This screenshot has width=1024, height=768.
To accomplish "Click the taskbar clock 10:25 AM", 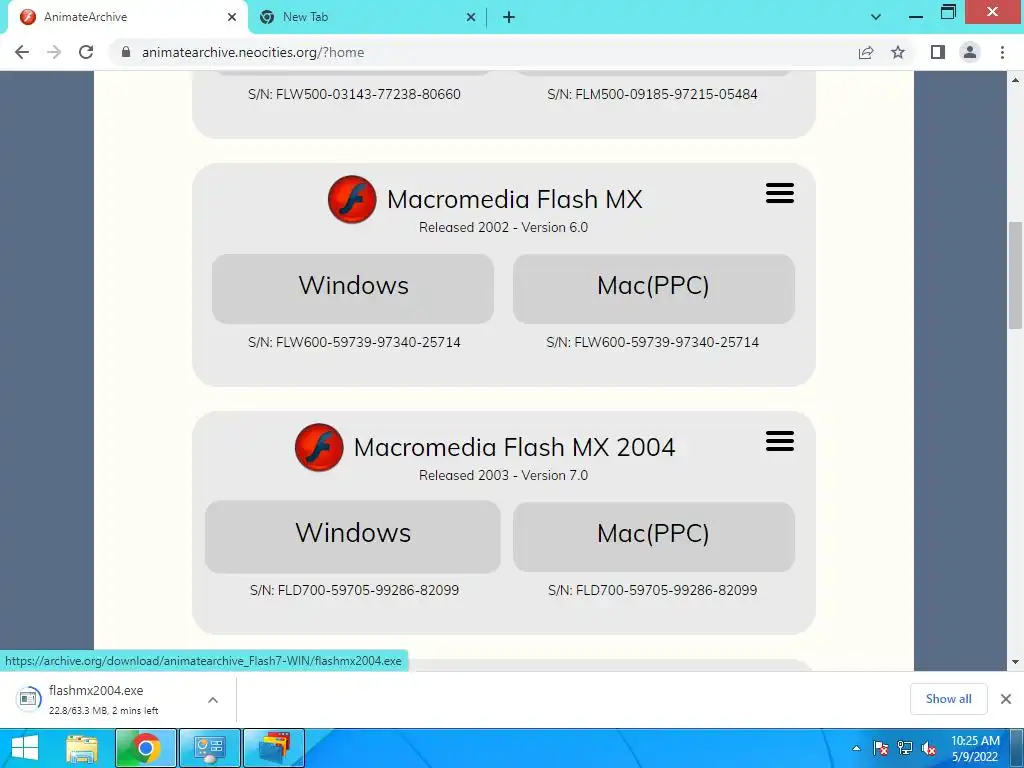I will 975,741.
